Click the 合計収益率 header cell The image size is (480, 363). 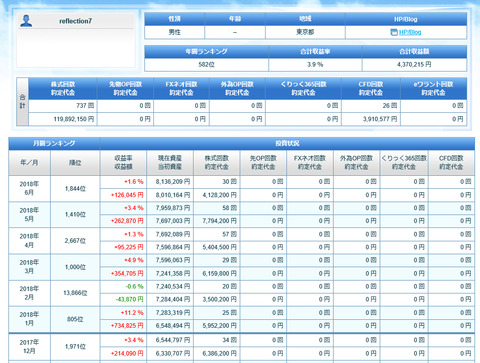pyautogui.click(x=315, y=52)
